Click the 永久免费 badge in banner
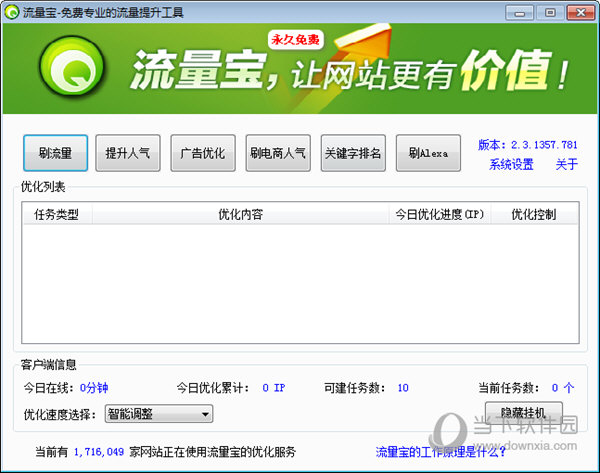 pos(295,39)
